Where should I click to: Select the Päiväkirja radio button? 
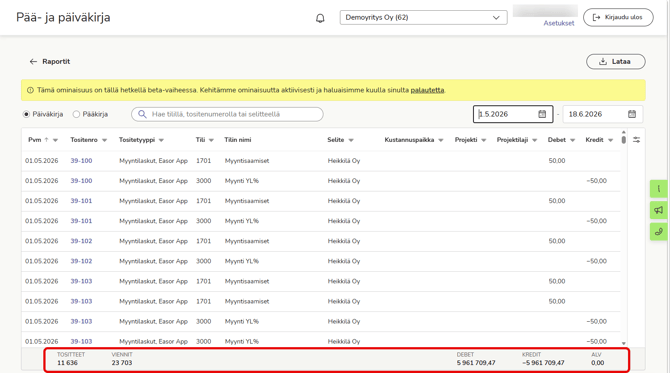[x=26, y=114]
